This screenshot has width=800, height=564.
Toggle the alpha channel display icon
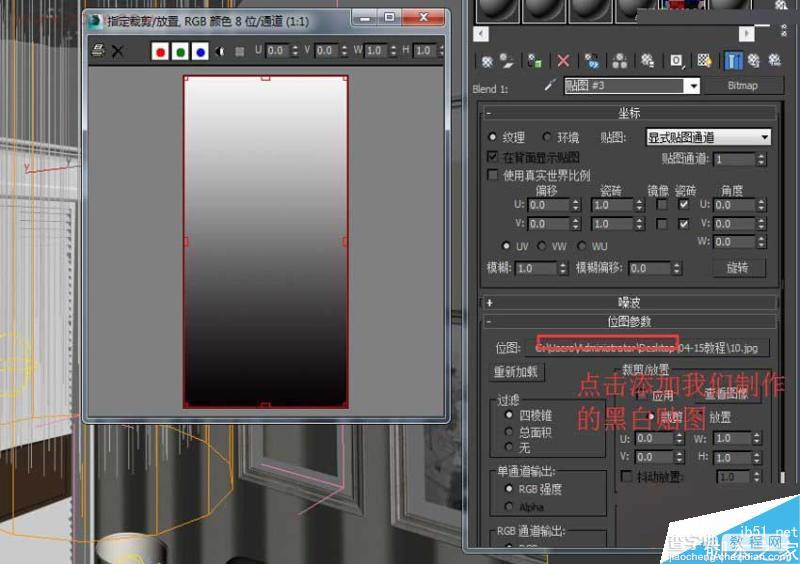tap(220, 51)
